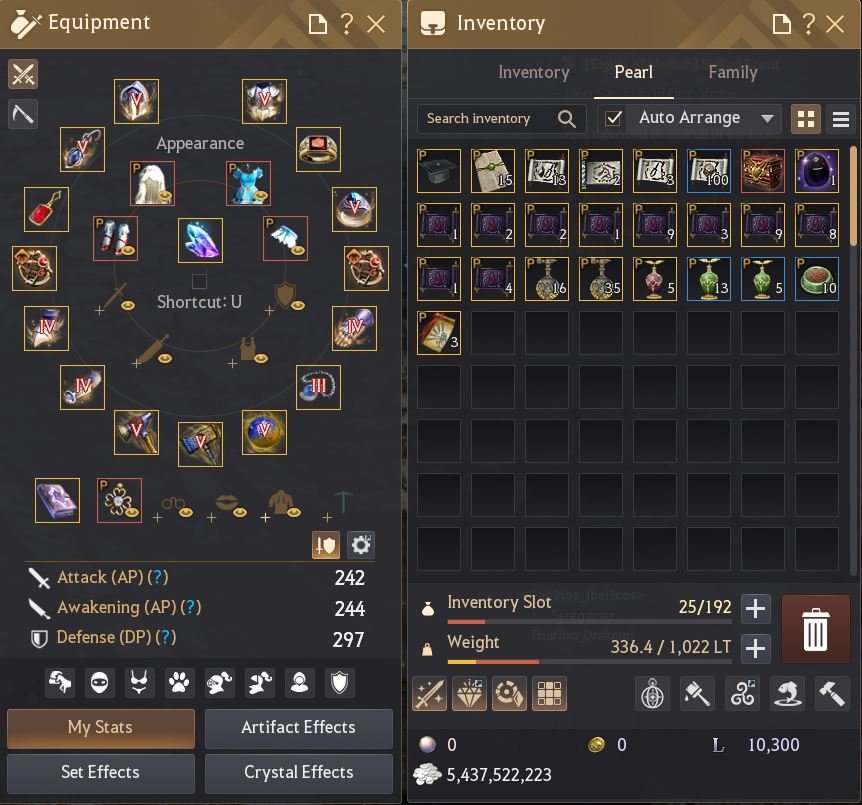Click the inventory trash can icon
Screen dimensions: 862x805
815,628
